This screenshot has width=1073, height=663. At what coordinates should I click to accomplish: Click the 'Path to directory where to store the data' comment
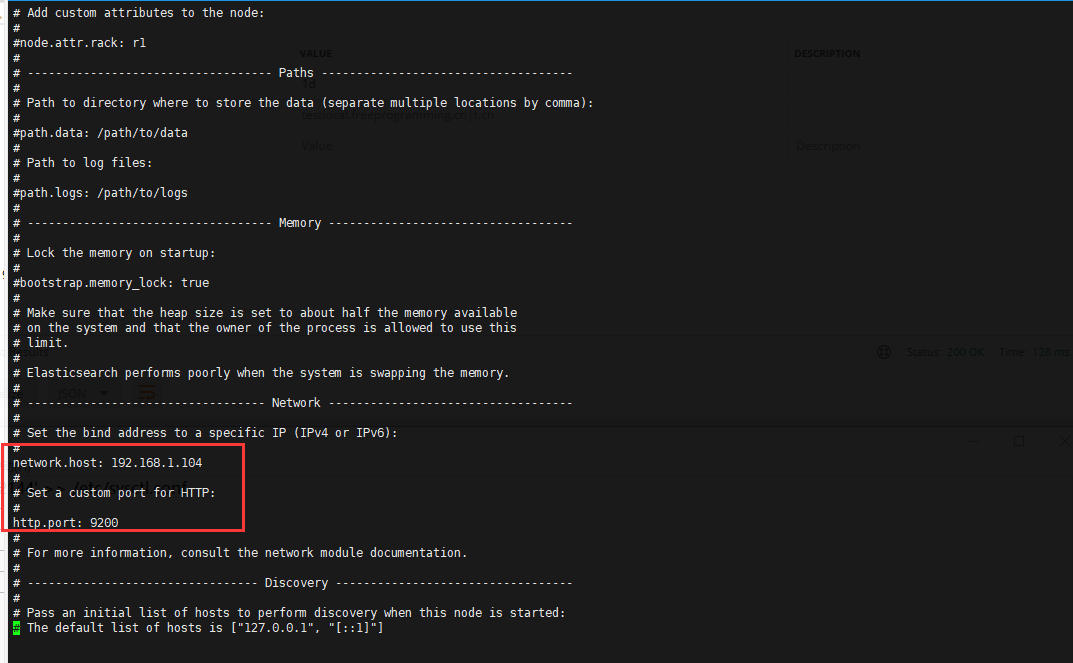pyautogui.click(x=303, y=103)
